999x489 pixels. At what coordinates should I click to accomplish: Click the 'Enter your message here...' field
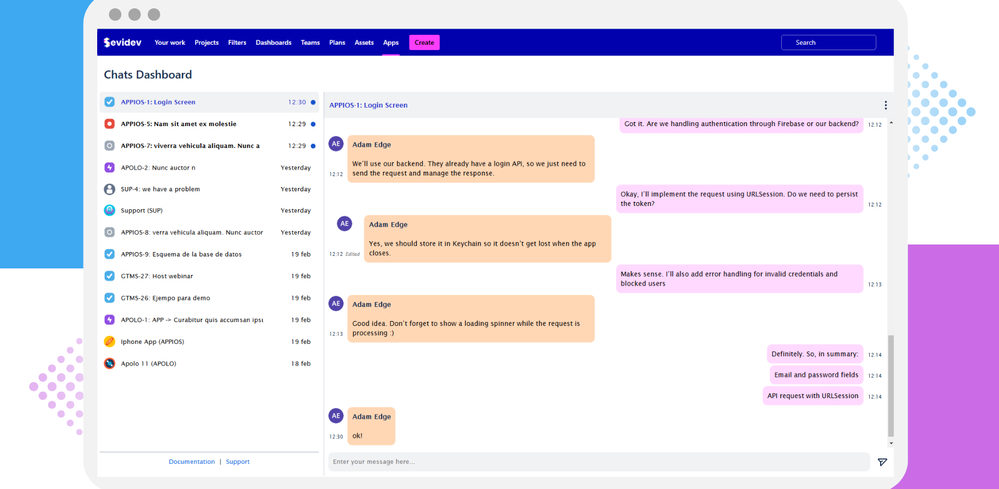click(599, 462)
